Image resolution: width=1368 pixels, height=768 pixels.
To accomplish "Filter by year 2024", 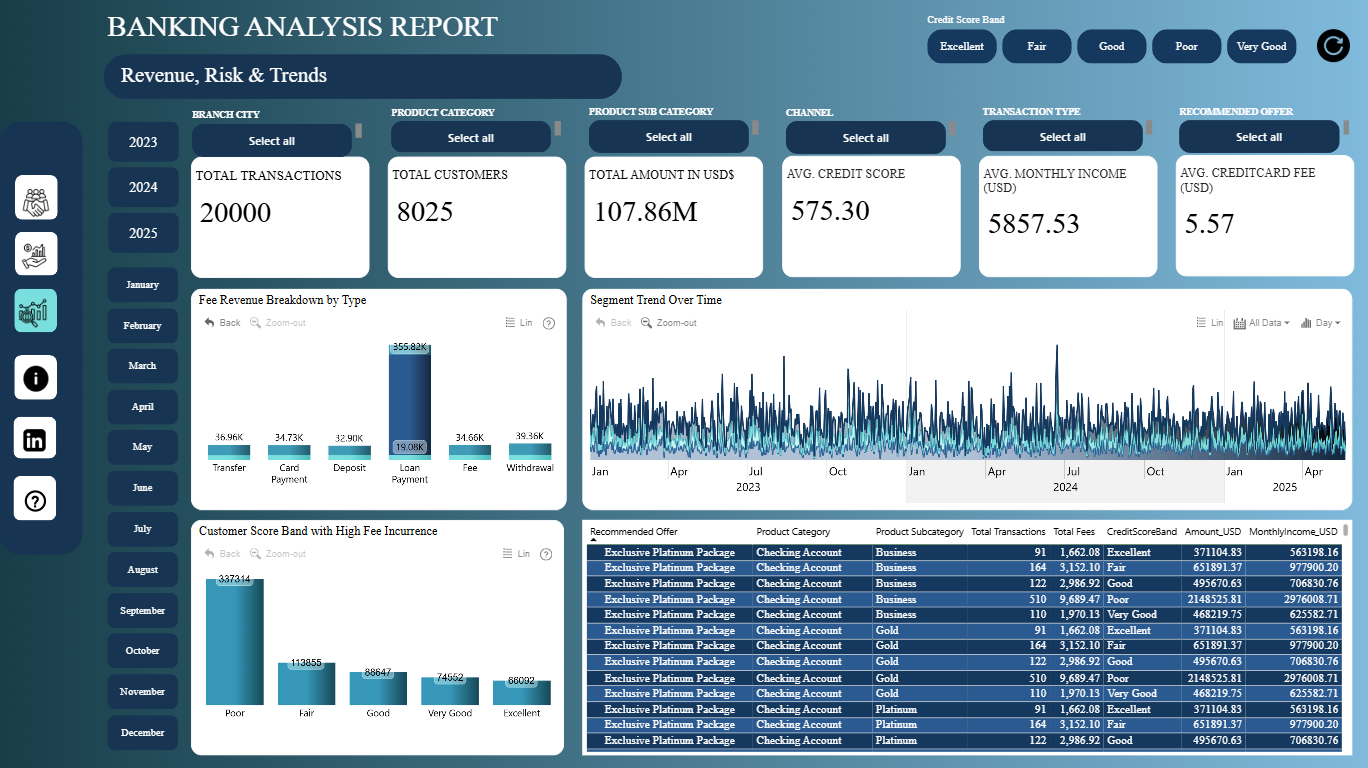I will 143,187.
